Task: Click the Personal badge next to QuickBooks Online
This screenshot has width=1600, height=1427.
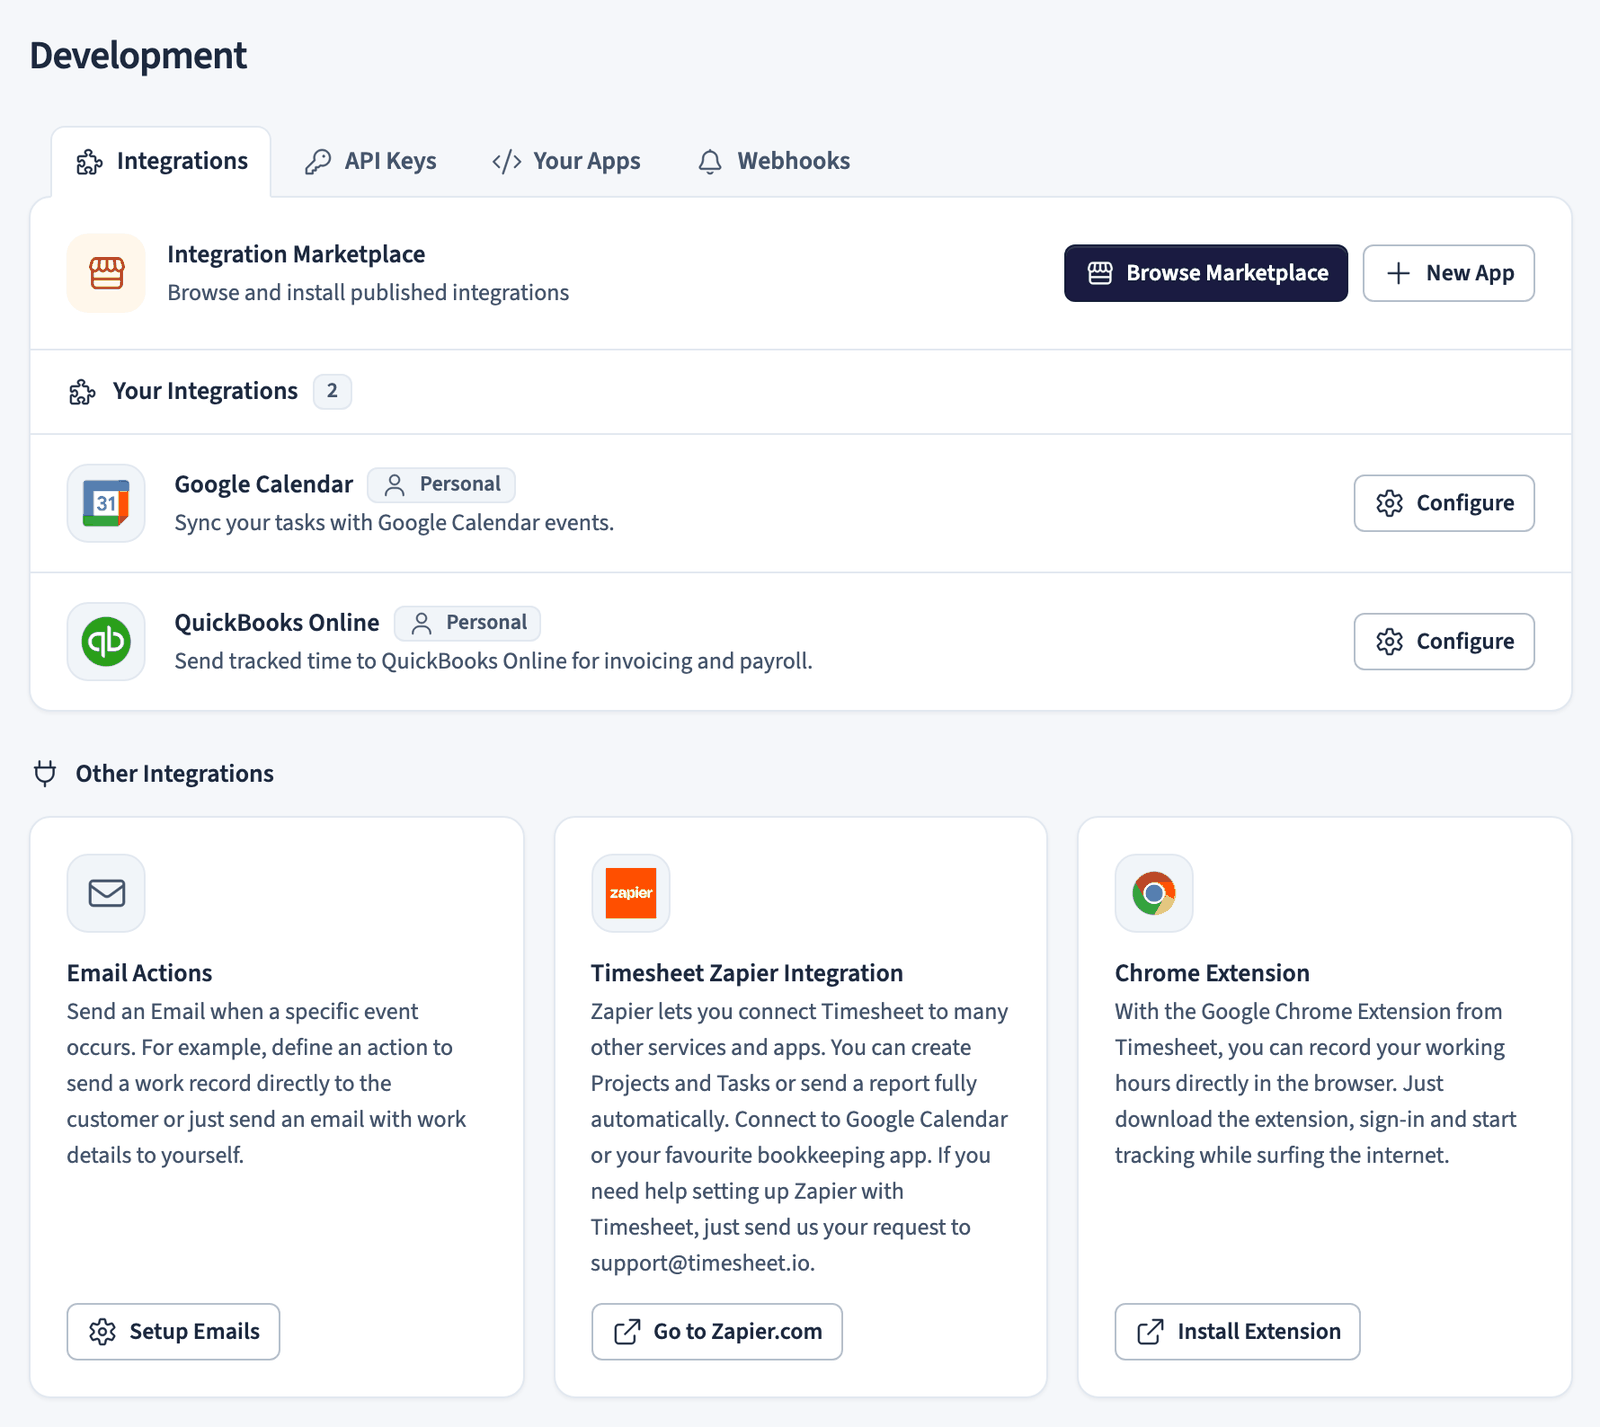Action: tap(467, 623)
